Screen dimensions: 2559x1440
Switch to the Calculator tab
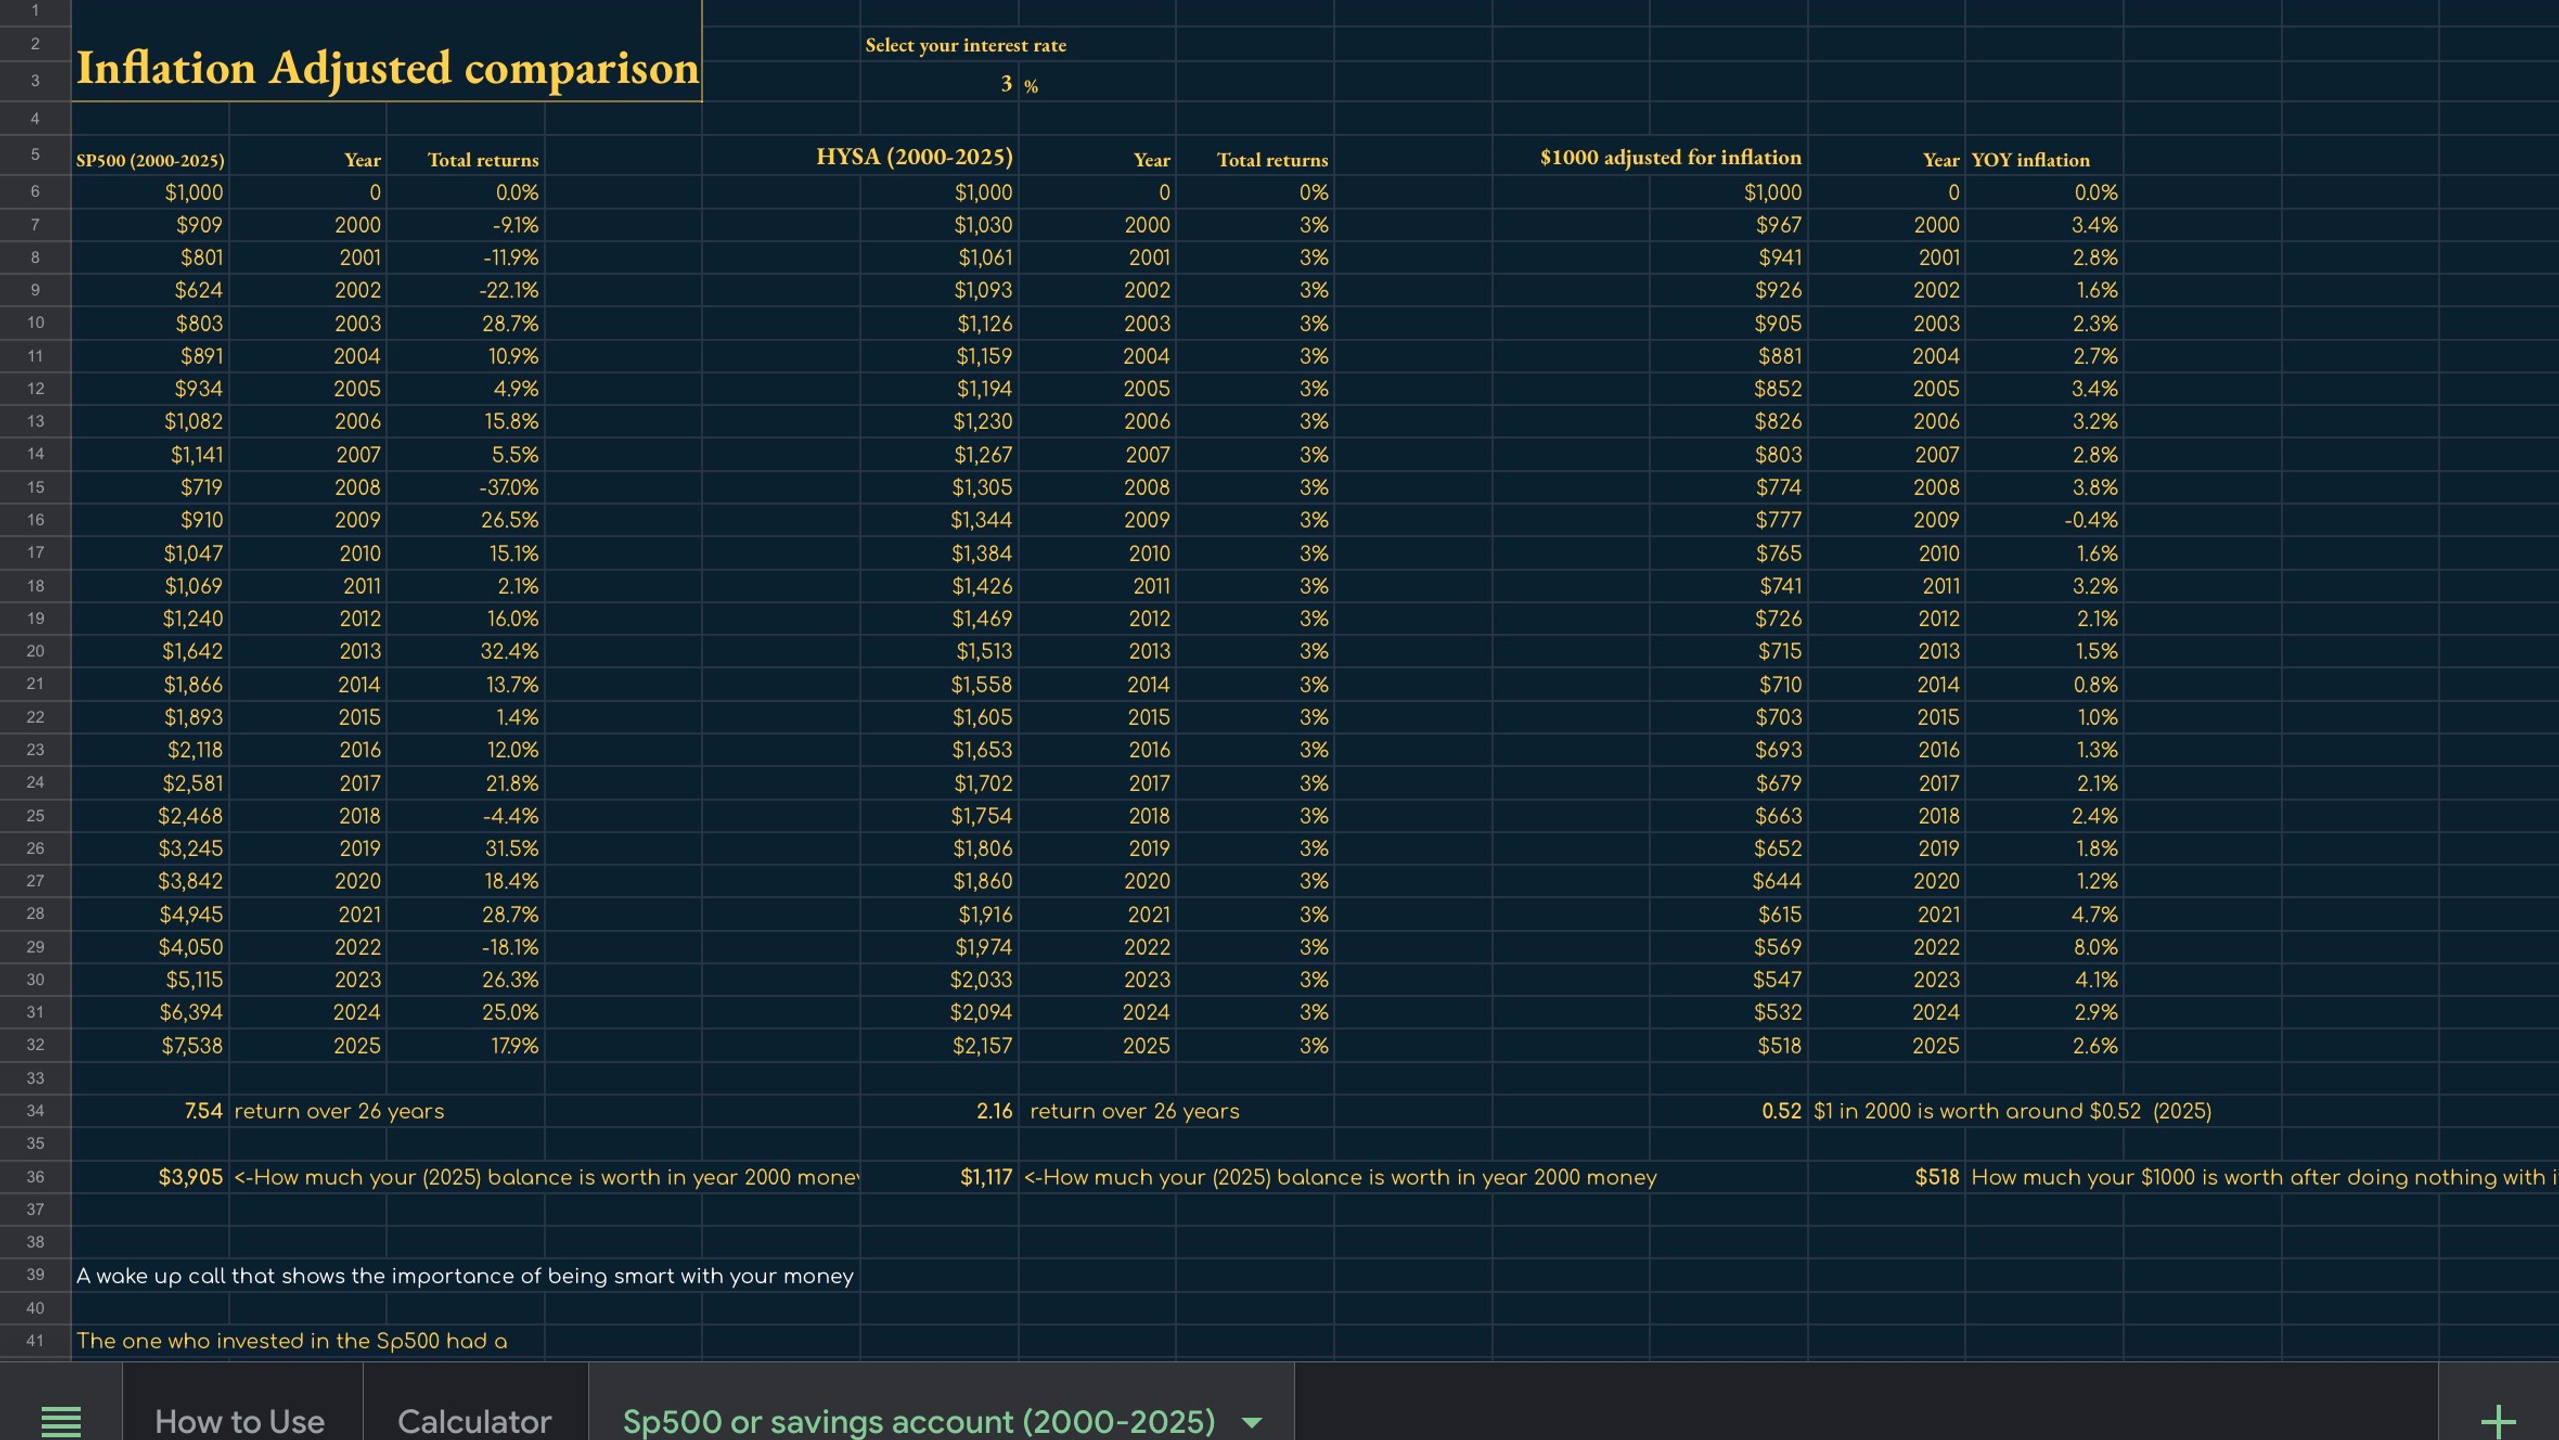[x=474, y=1421]
